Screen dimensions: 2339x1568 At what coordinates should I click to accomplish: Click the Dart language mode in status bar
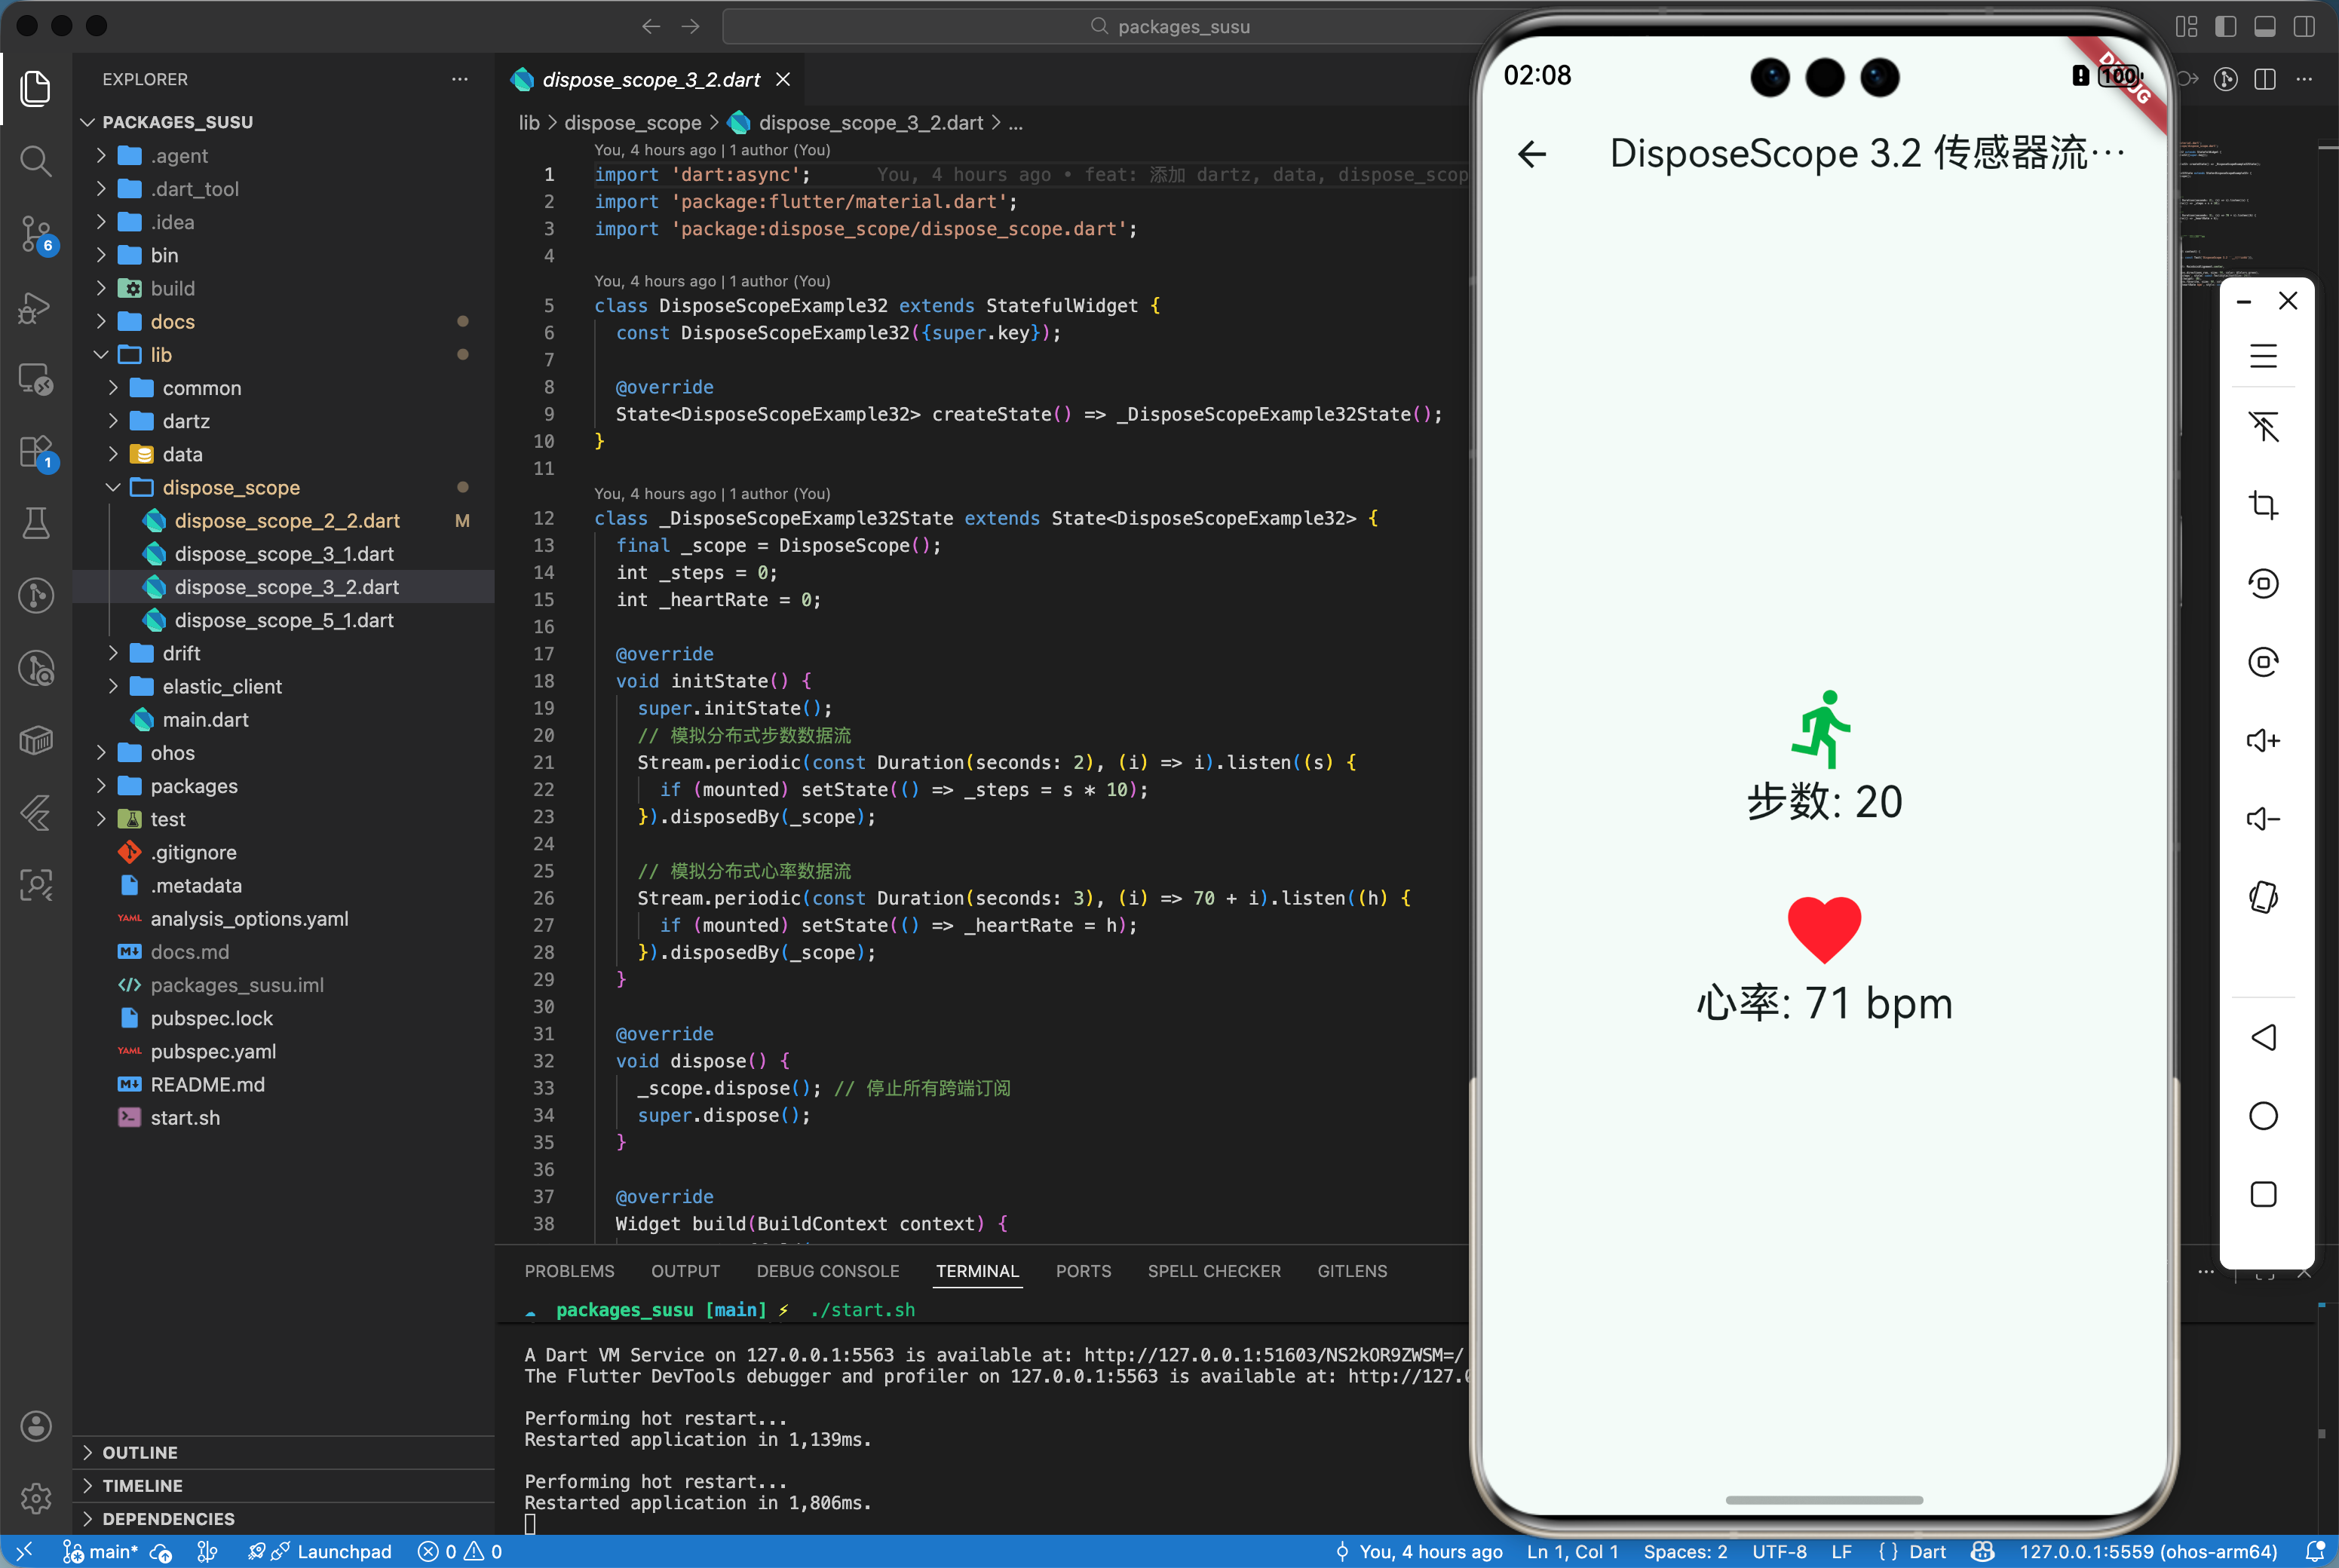1926,1551
